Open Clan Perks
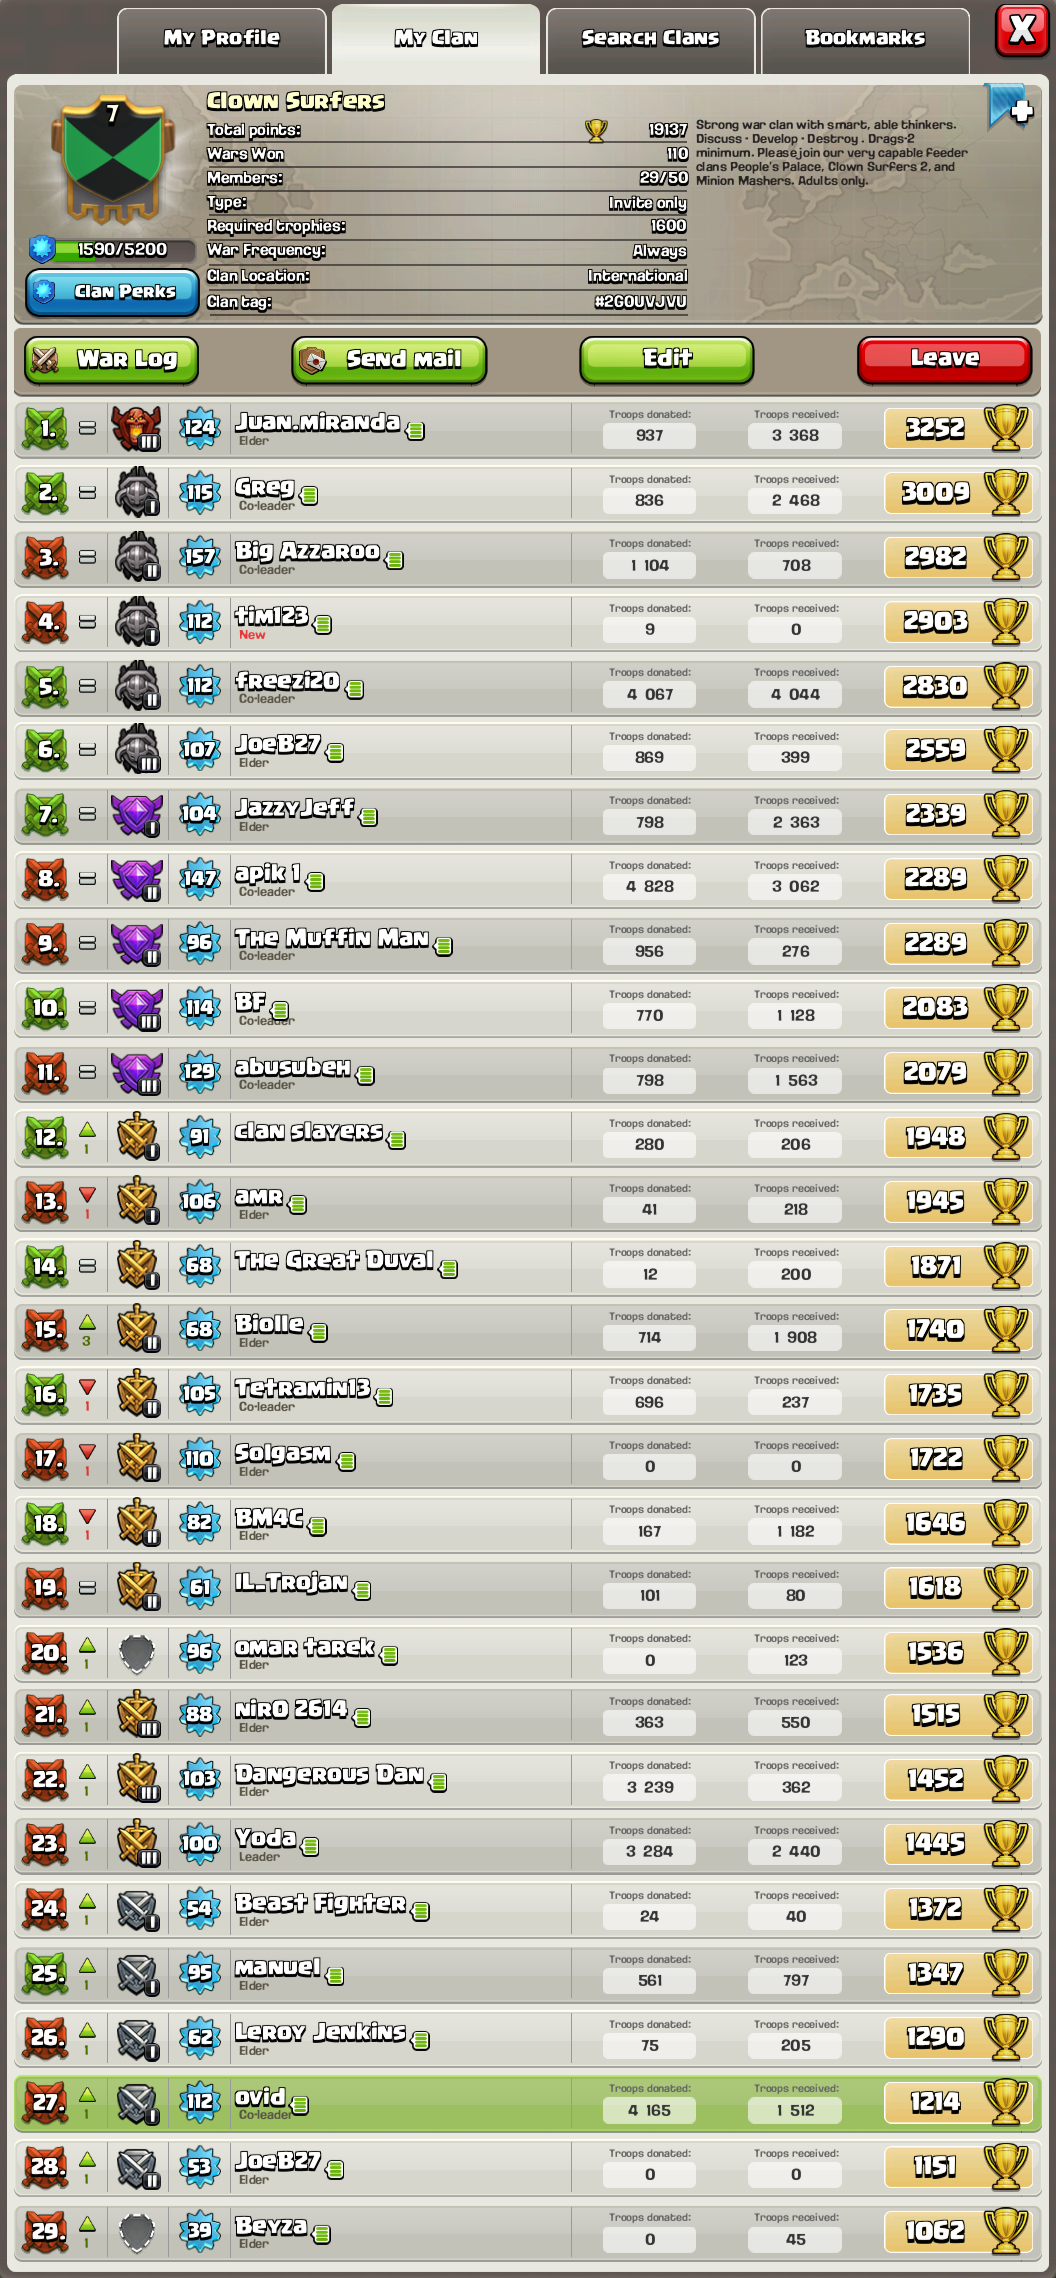Image resolution: width=1056 pixels, height=2278 pixels. click(x=112, y=292)
